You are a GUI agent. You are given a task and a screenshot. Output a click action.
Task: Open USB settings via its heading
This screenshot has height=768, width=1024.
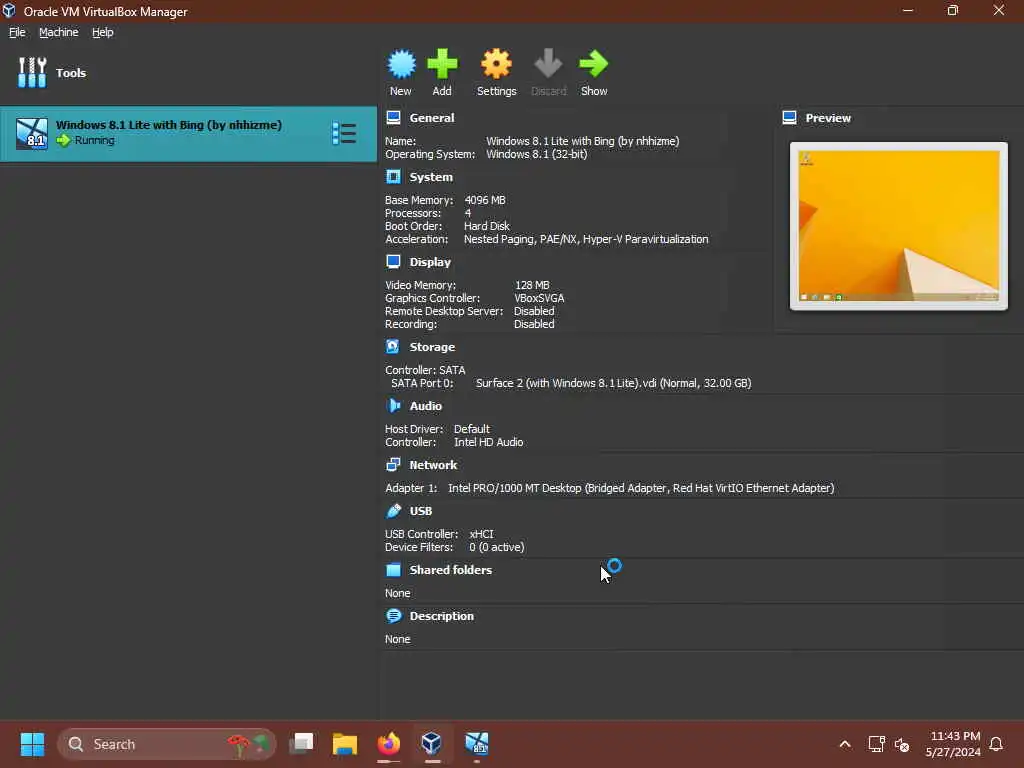421,511
